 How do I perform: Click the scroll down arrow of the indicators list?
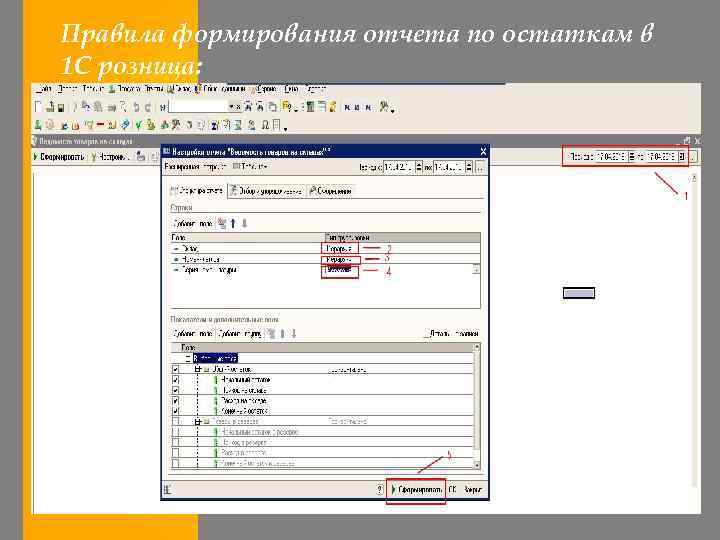tap(477, 465)
